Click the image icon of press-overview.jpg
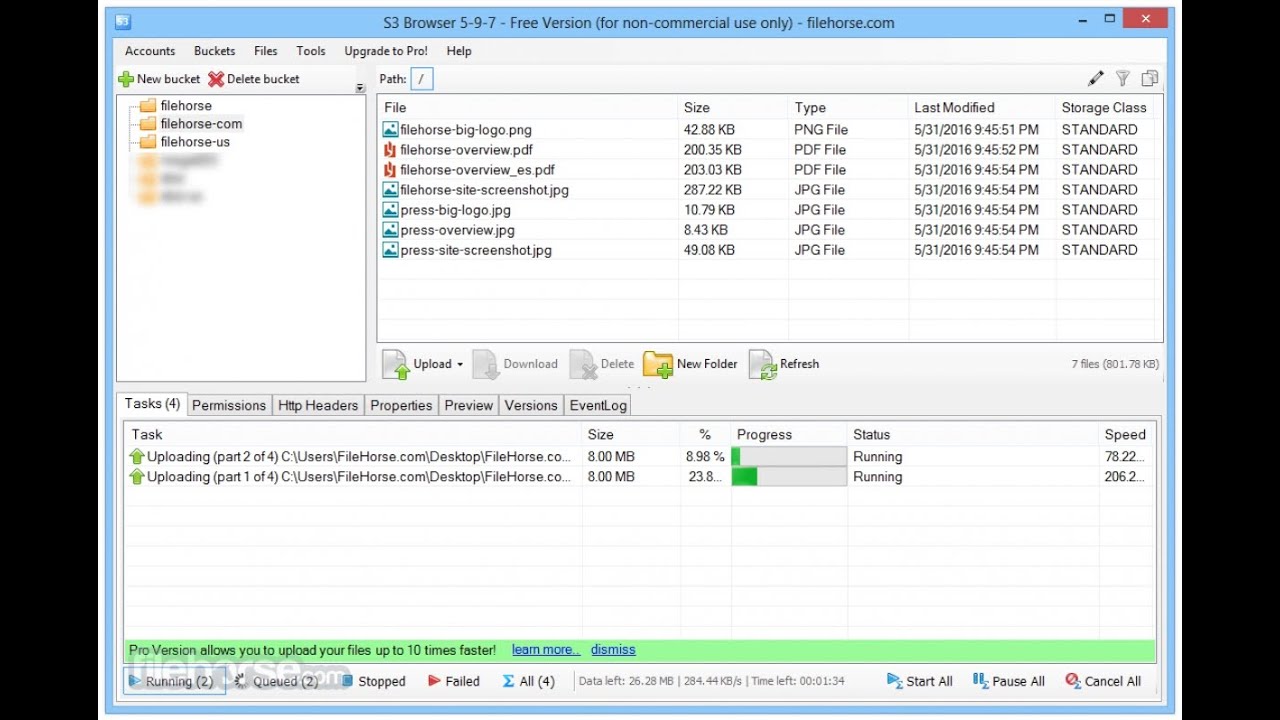1280x720 pixels. pyautogui.click(x=390, y=230)
